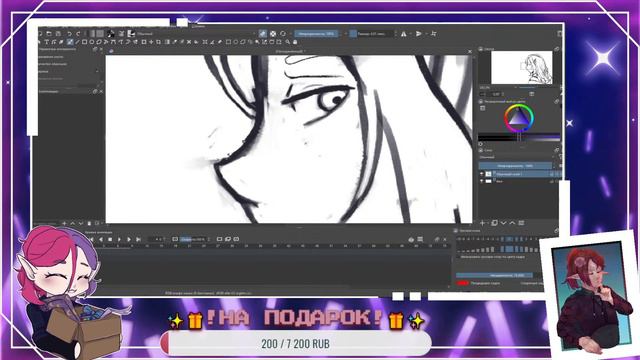Jump to the first animation frame

click(91, 239)
